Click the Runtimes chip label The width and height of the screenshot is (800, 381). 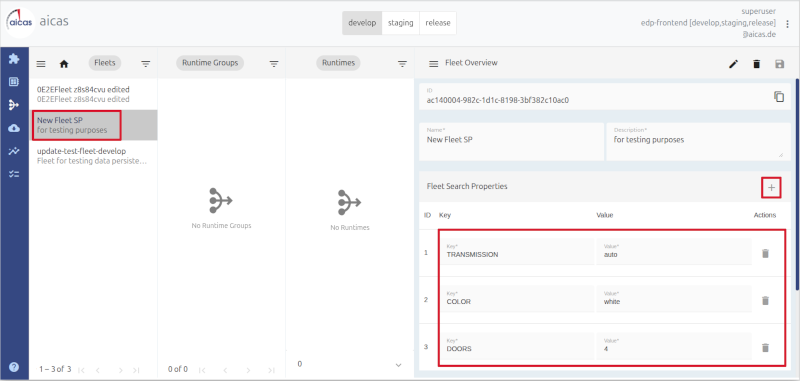338,63
